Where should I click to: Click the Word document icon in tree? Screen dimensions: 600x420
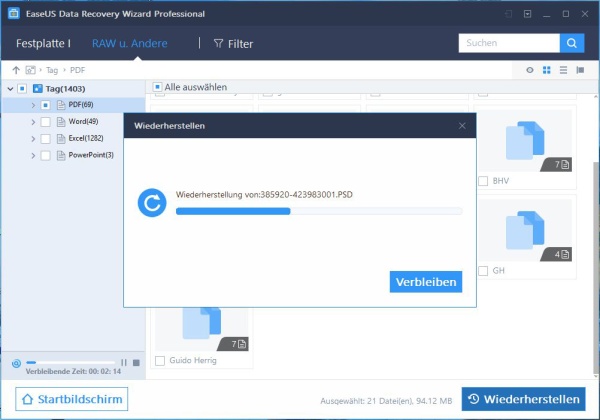(61, 122)
